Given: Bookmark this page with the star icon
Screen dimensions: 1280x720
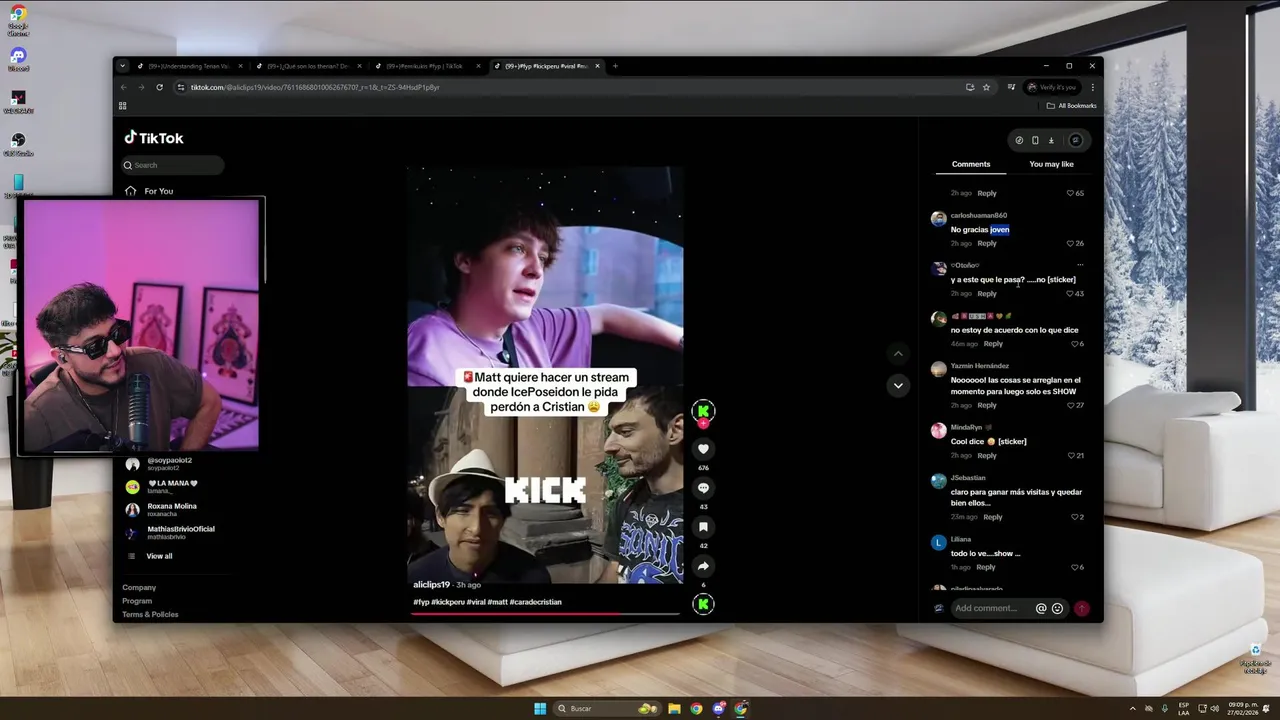Looking at the screenshot, I should [x=986, y=87].
